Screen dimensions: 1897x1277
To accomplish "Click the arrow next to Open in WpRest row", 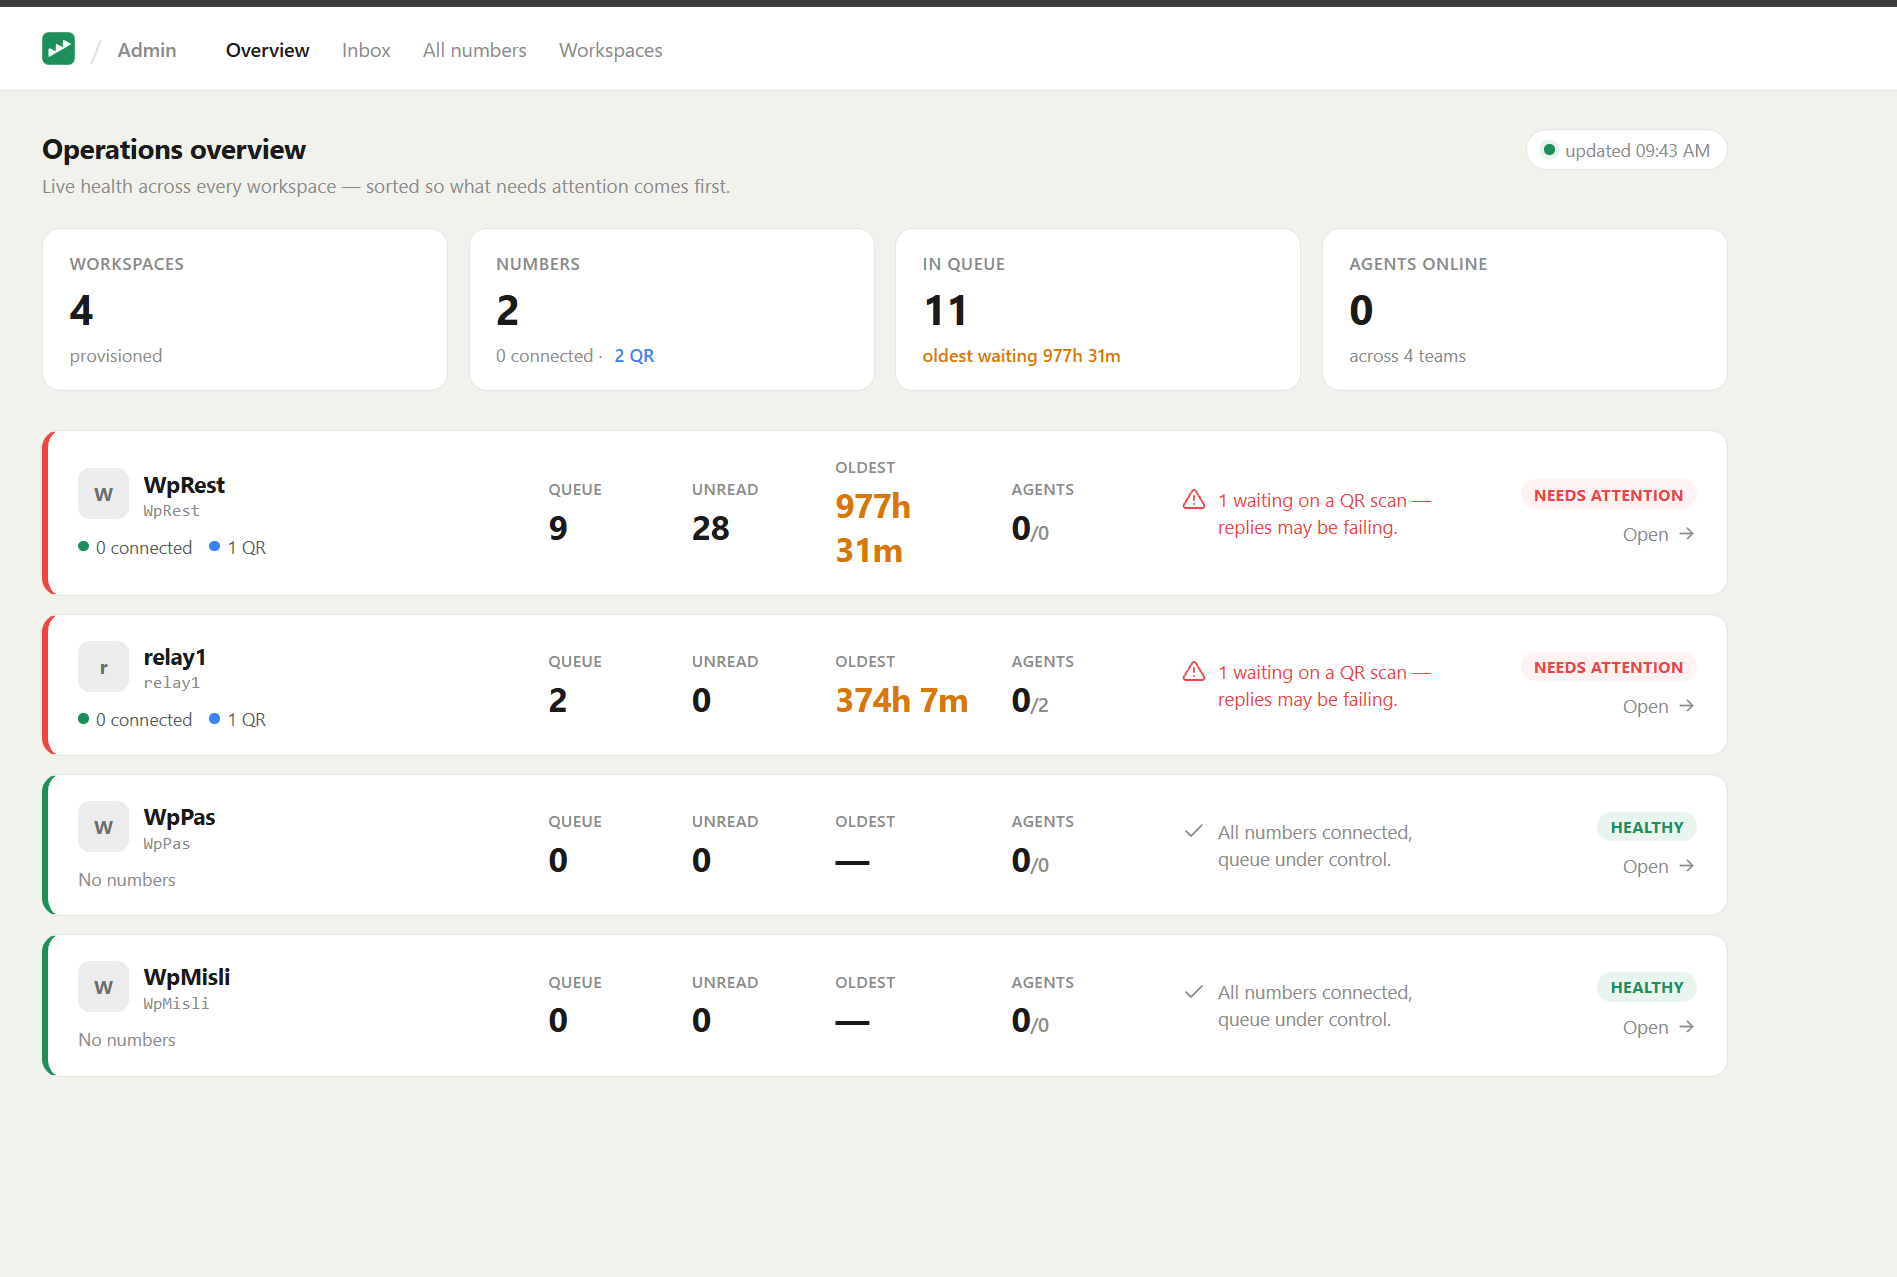I will coord(1686,534).
